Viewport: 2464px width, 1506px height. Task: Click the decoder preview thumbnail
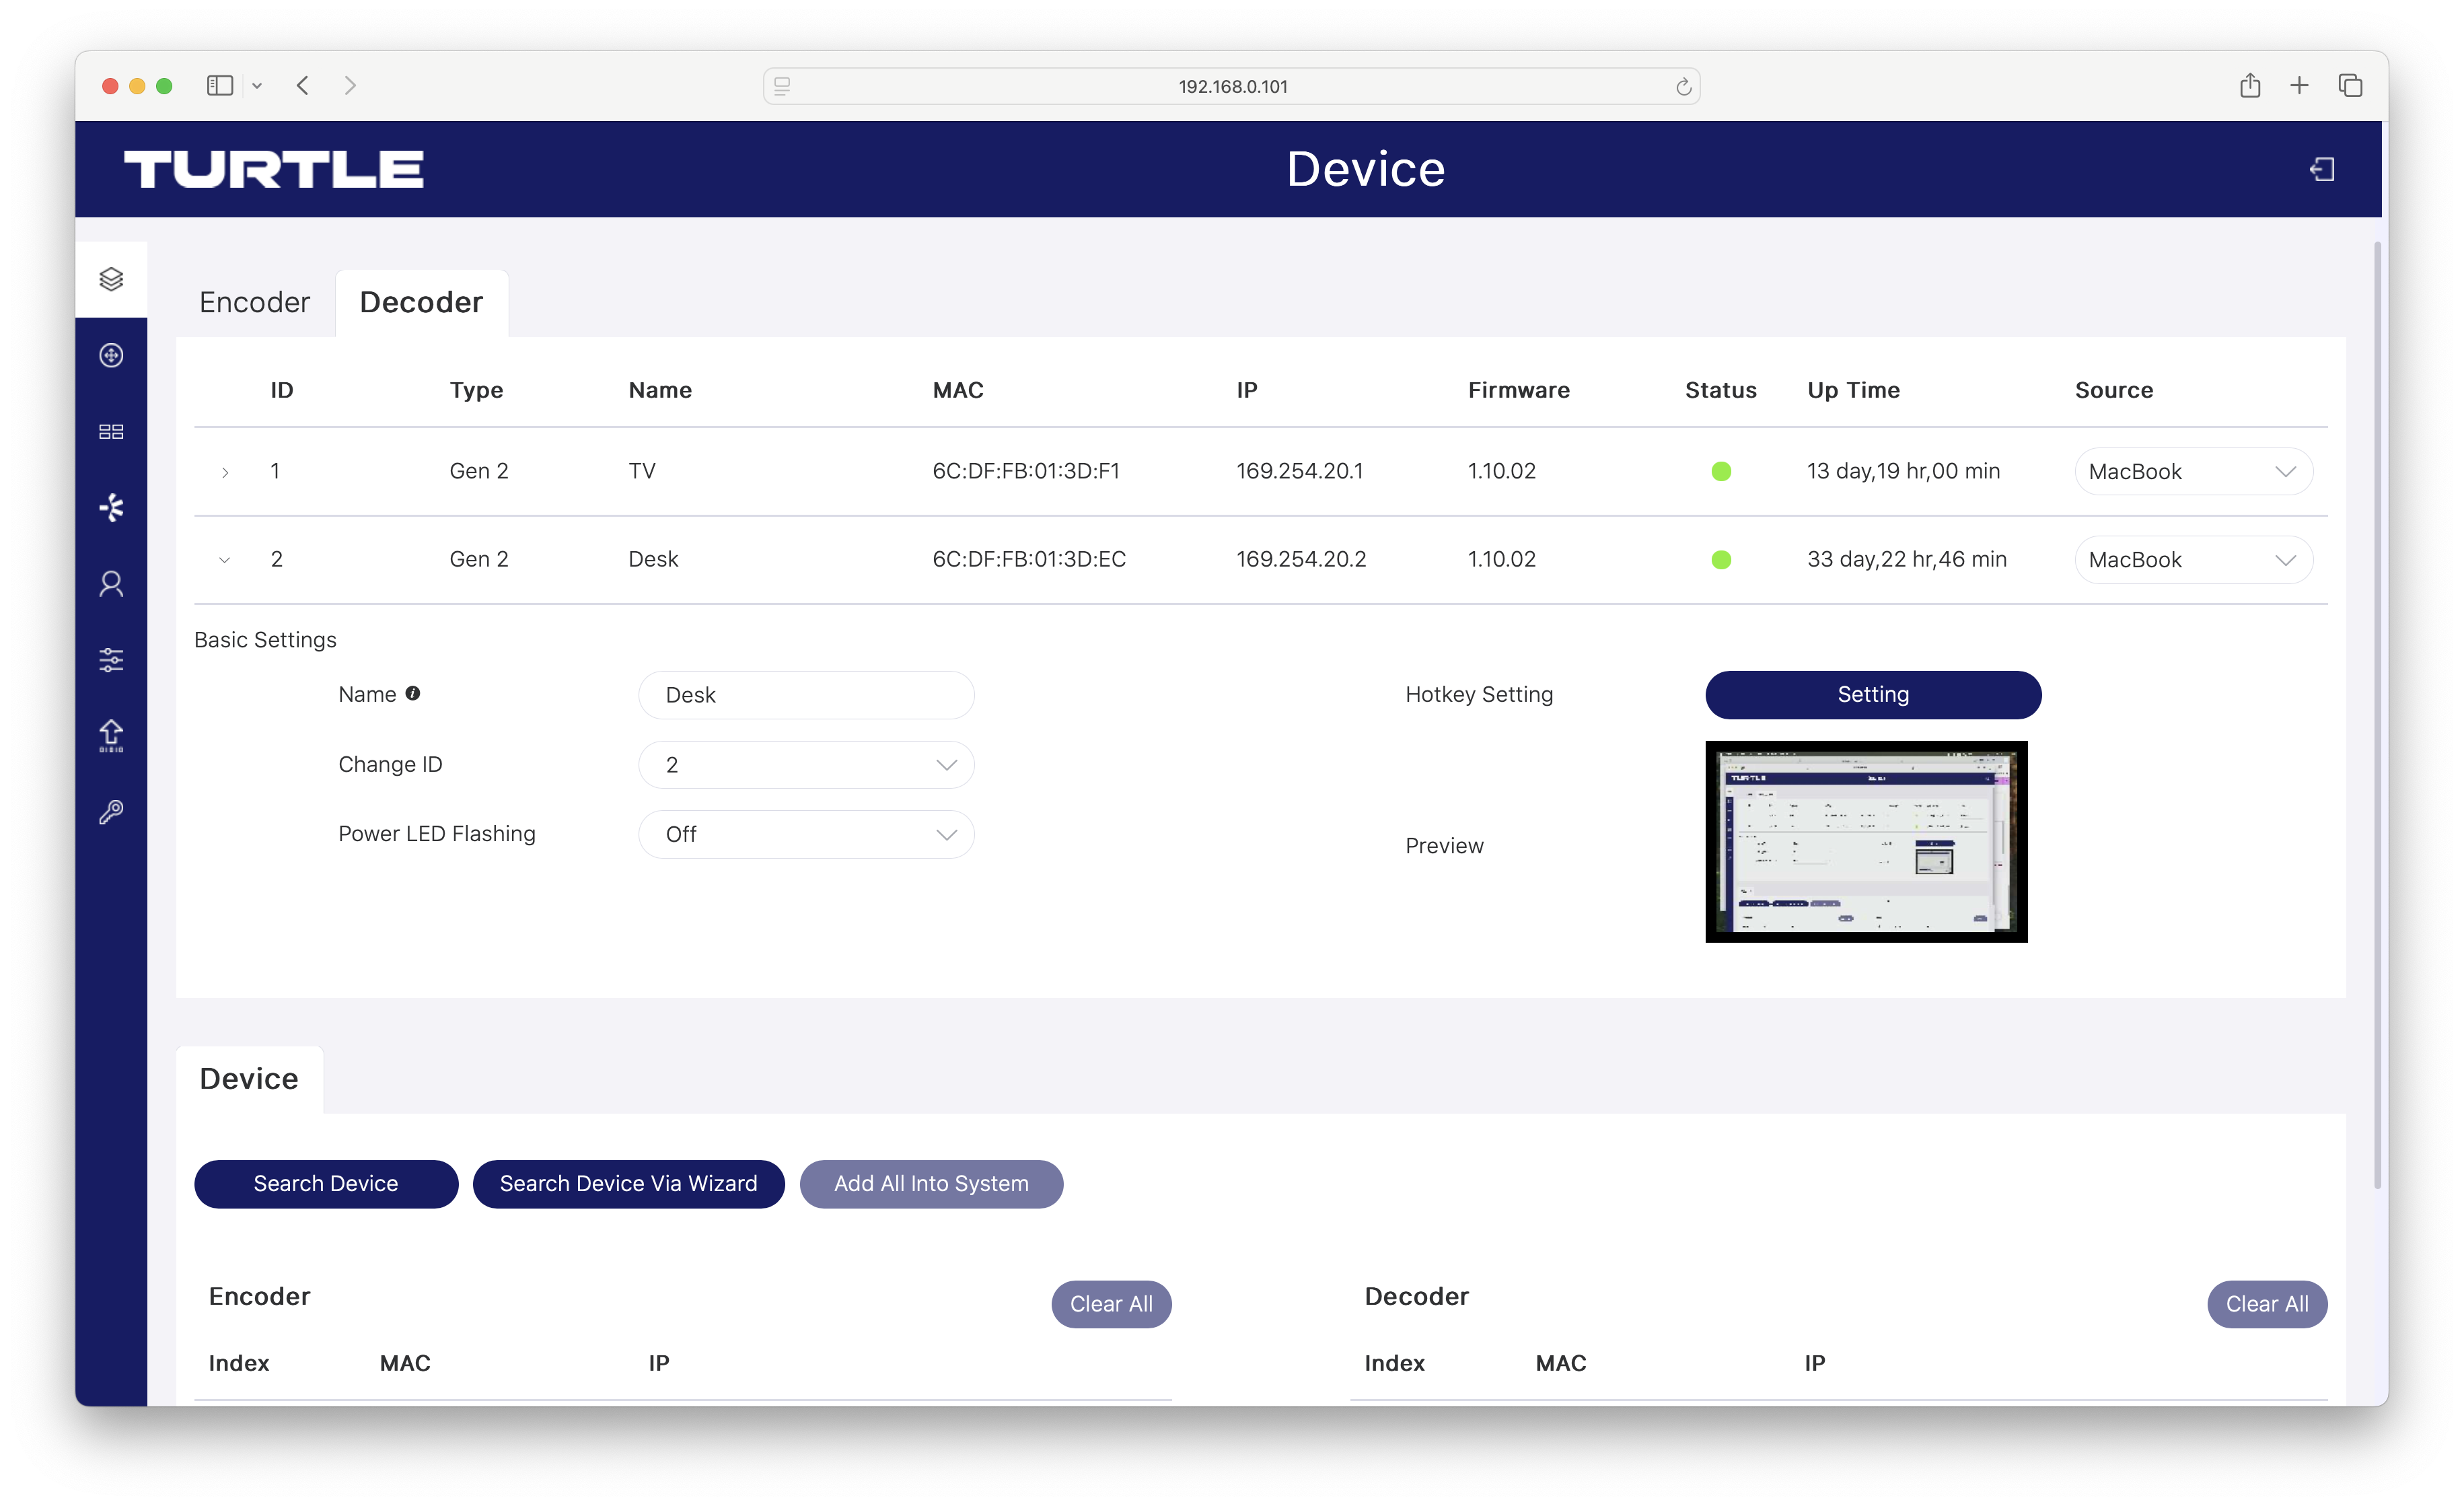point(1865,841)
